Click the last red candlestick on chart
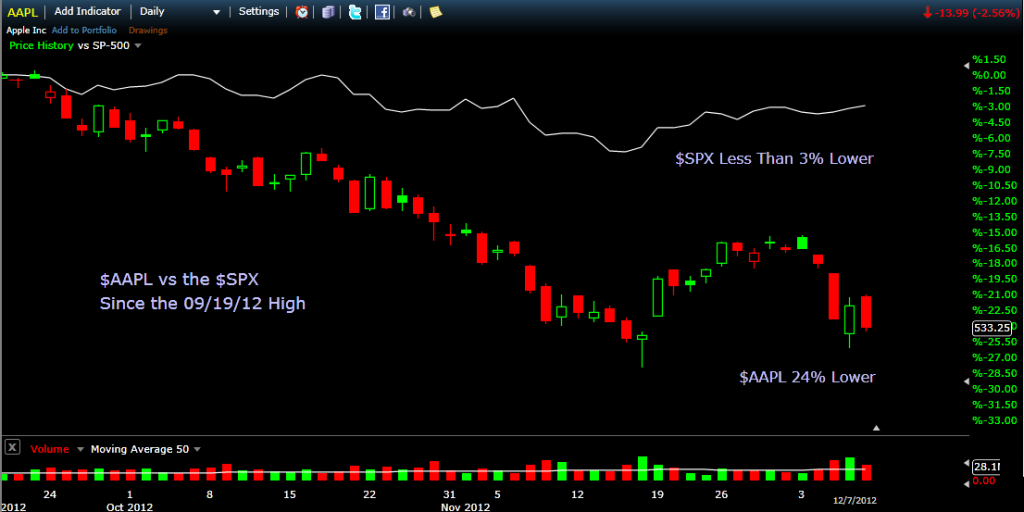 click(866, 312)
